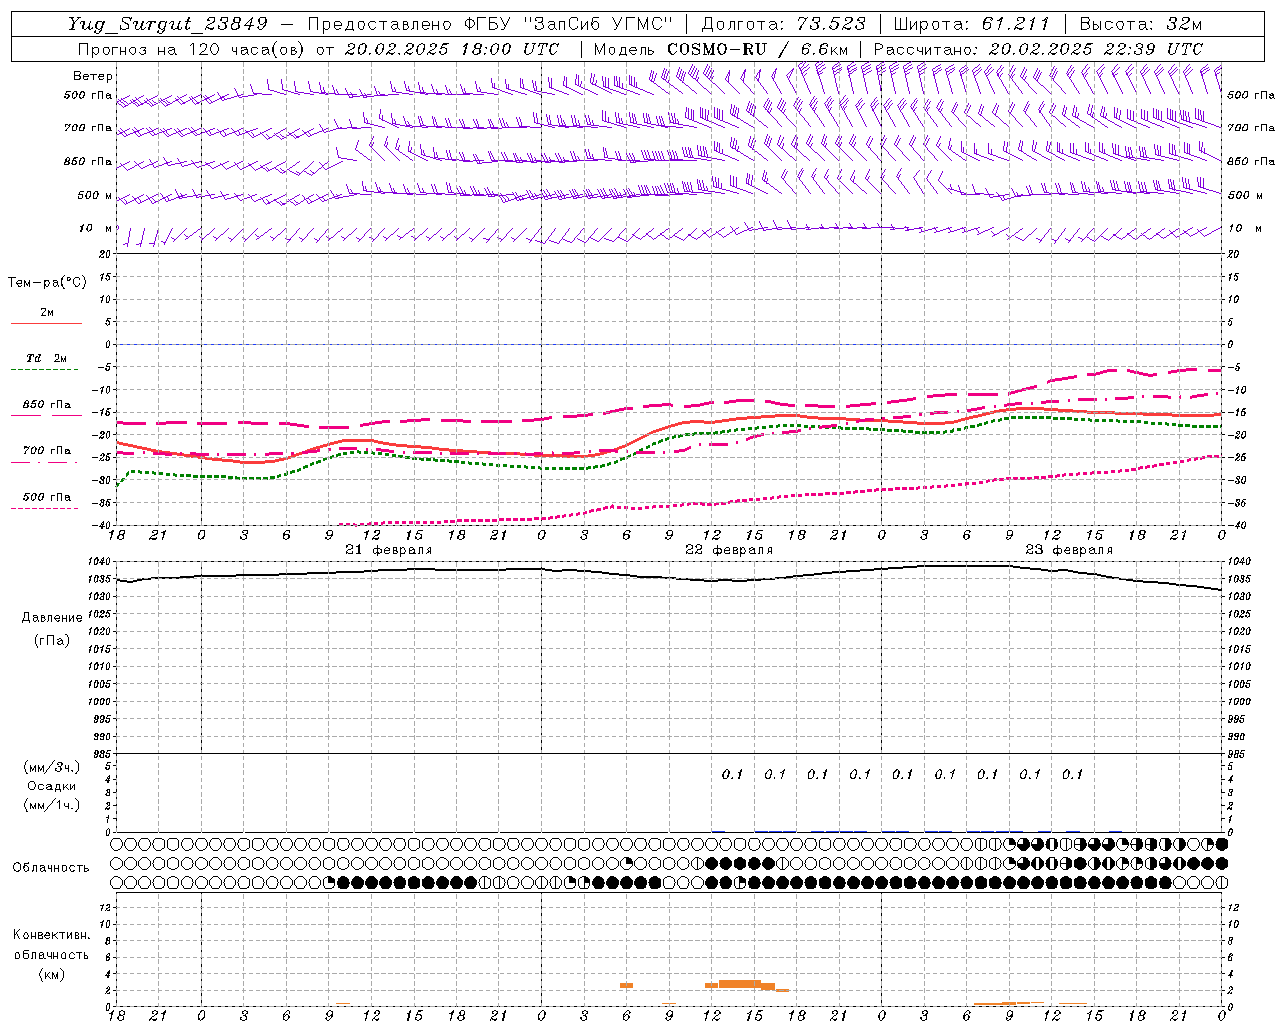Click the 21 февраля date label
This screenshot has height=1024, width=1280.
coord(389,550)
